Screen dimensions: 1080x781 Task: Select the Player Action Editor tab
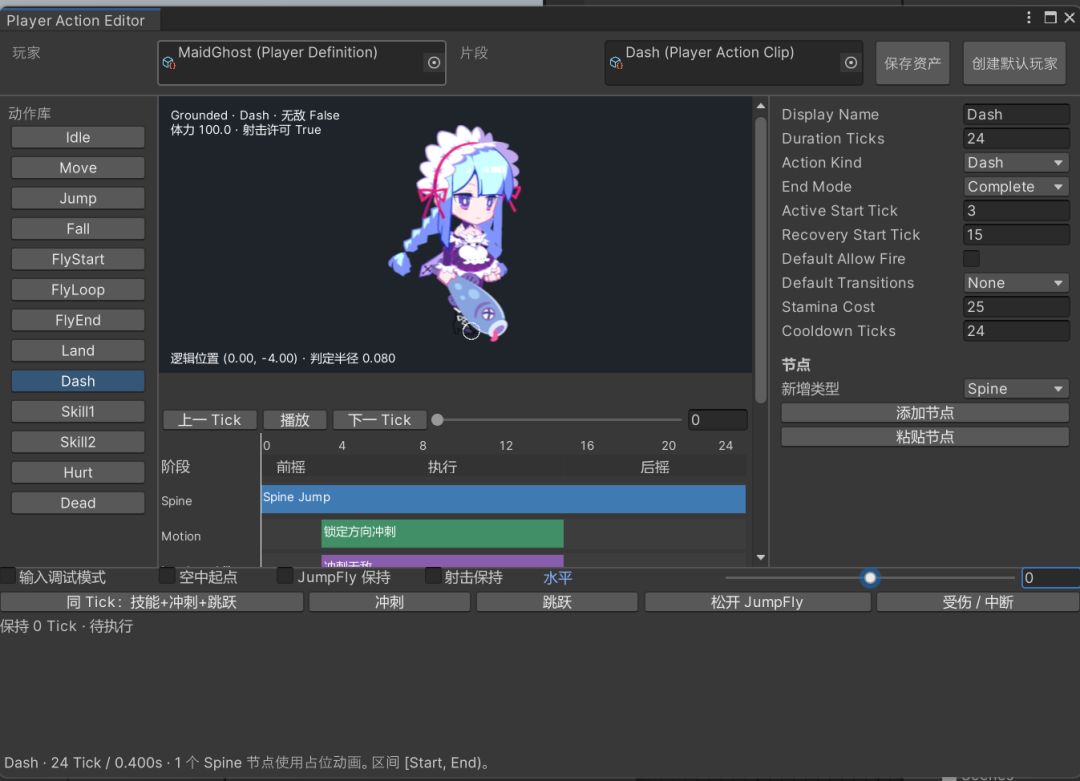click(79, 20)
